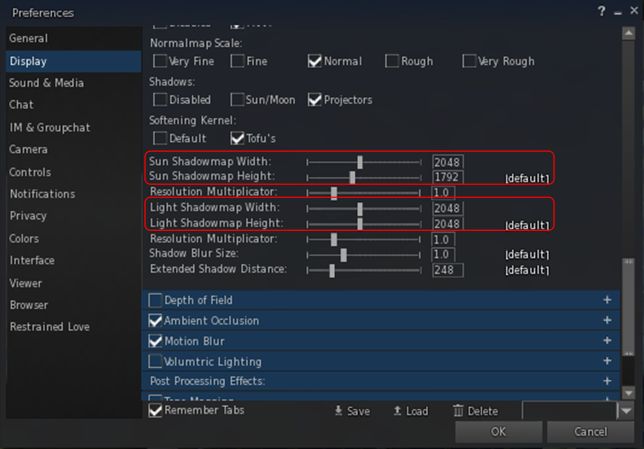The width and height of the screenshot is (644, 449).
Task: Enable the Depth of Field checkbox
Action: 155,300
